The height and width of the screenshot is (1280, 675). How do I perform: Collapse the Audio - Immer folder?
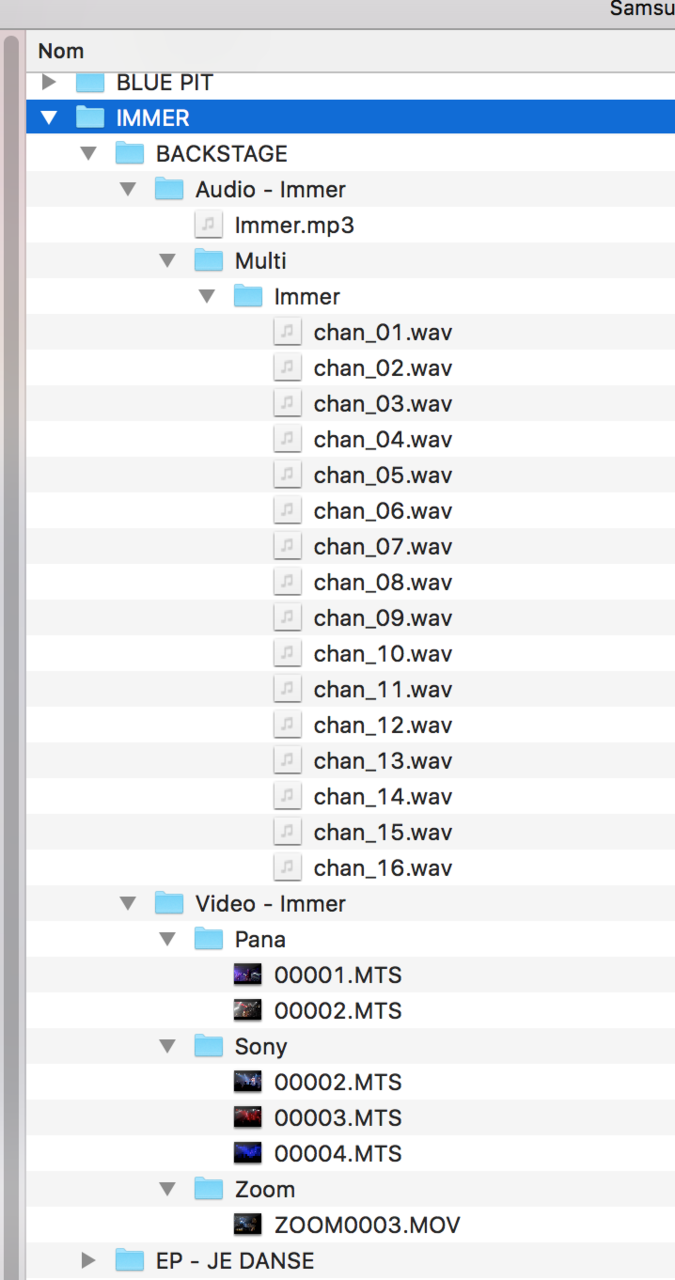(x=128, y=189)
